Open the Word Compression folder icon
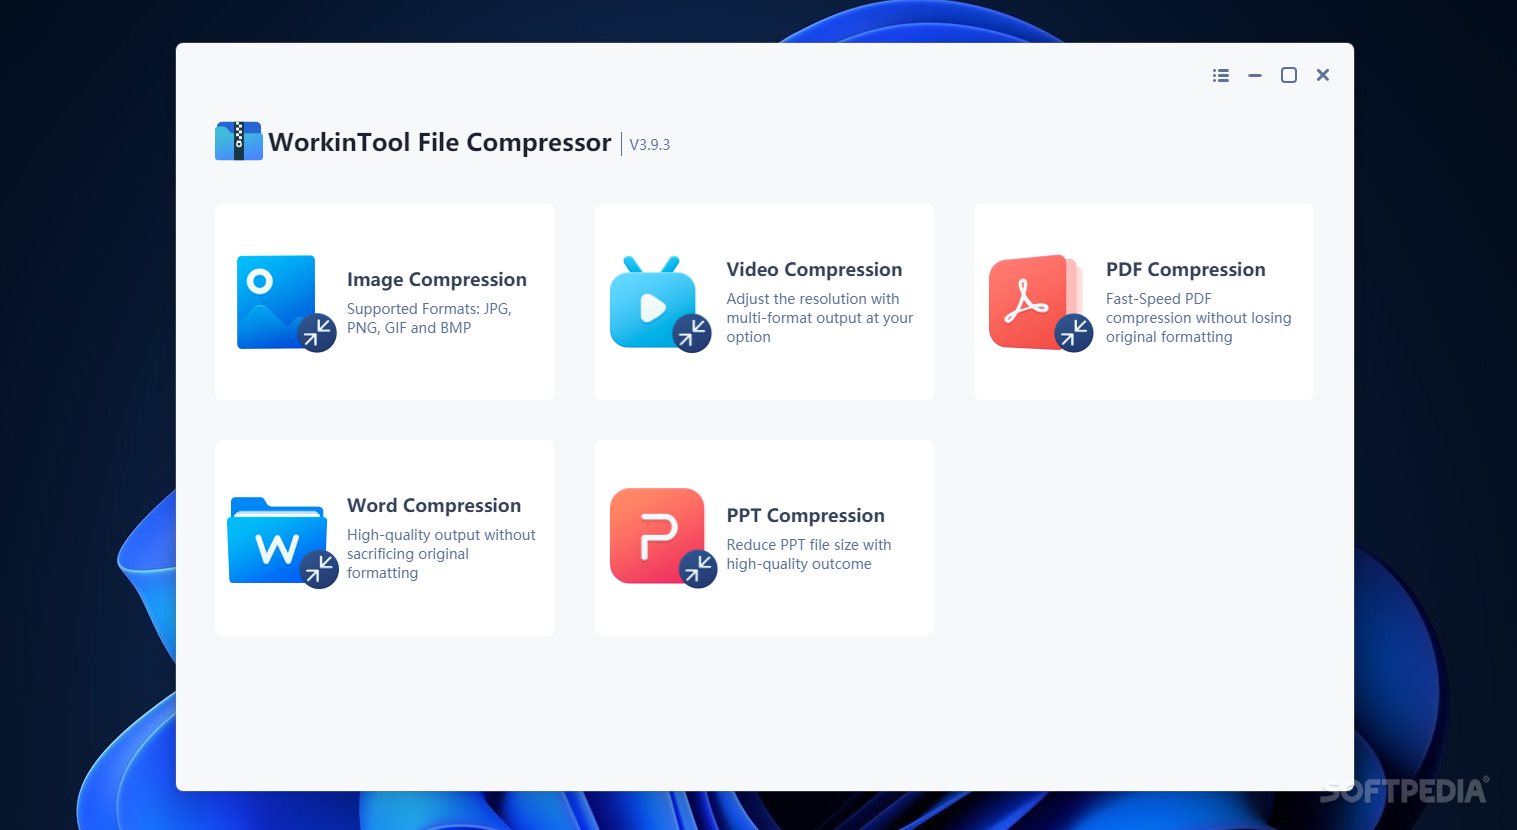This screenshot has width=1517, height=830. pos(283,542)
